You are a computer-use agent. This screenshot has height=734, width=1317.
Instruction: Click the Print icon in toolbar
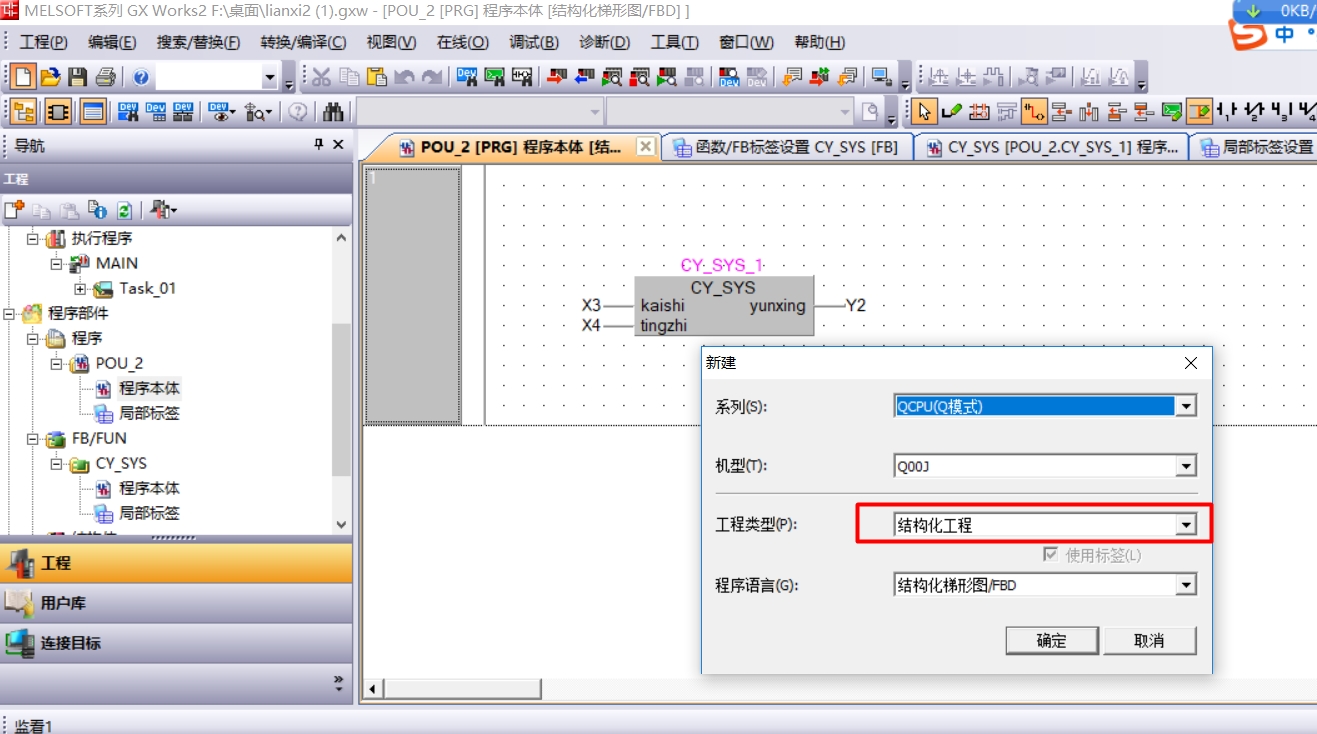[x=105, y=77]
